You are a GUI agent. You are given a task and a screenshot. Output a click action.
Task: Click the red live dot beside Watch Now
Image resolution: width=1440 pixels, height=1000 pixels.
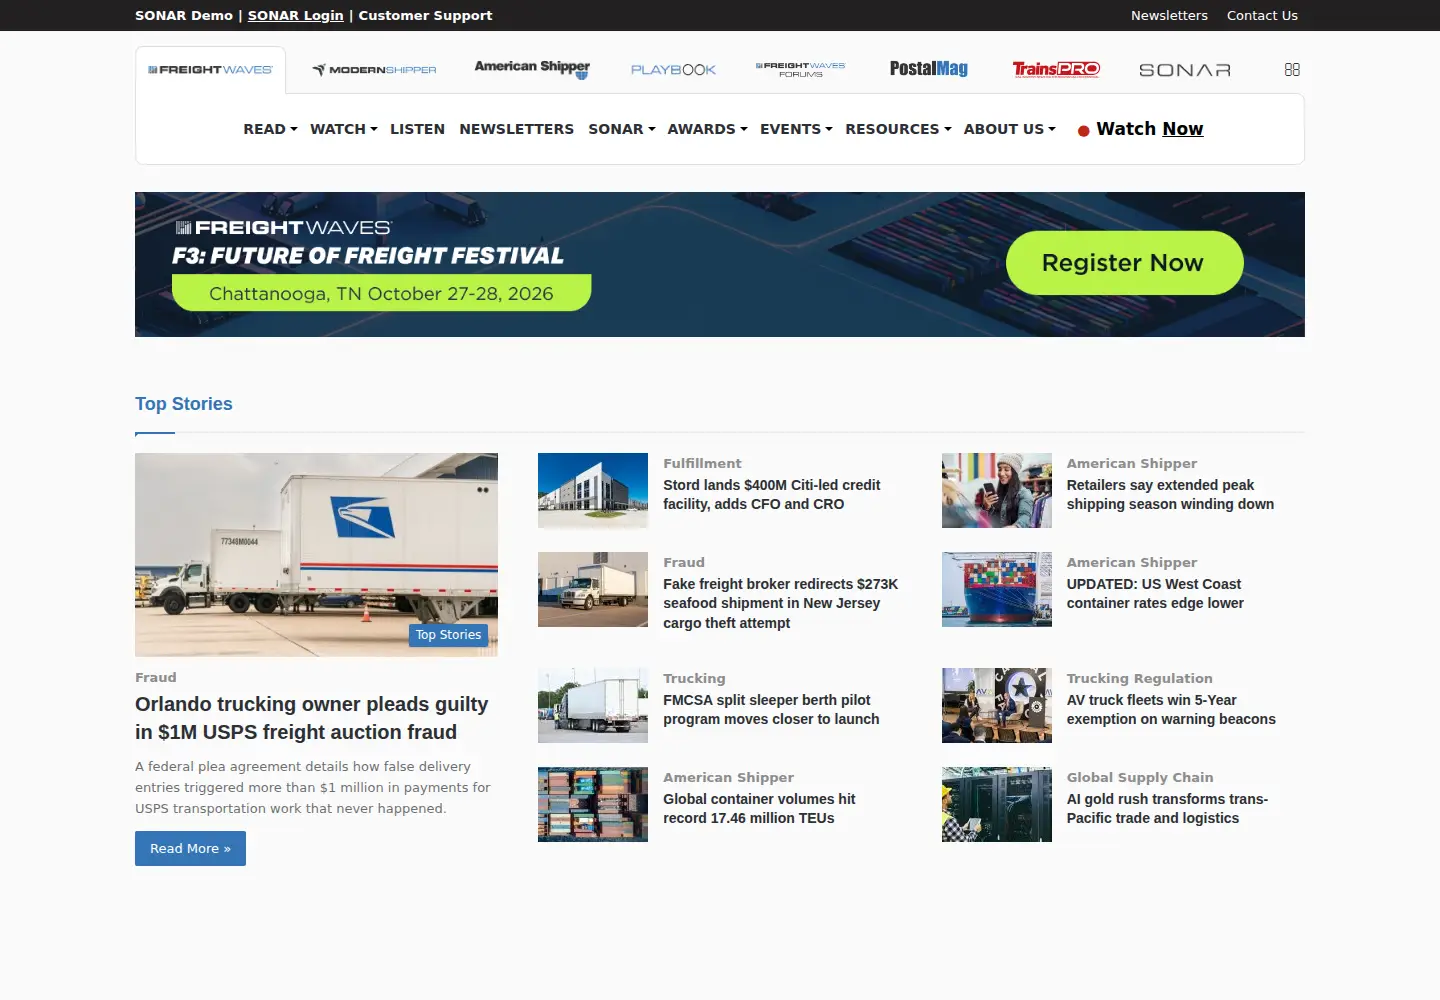1083,131
